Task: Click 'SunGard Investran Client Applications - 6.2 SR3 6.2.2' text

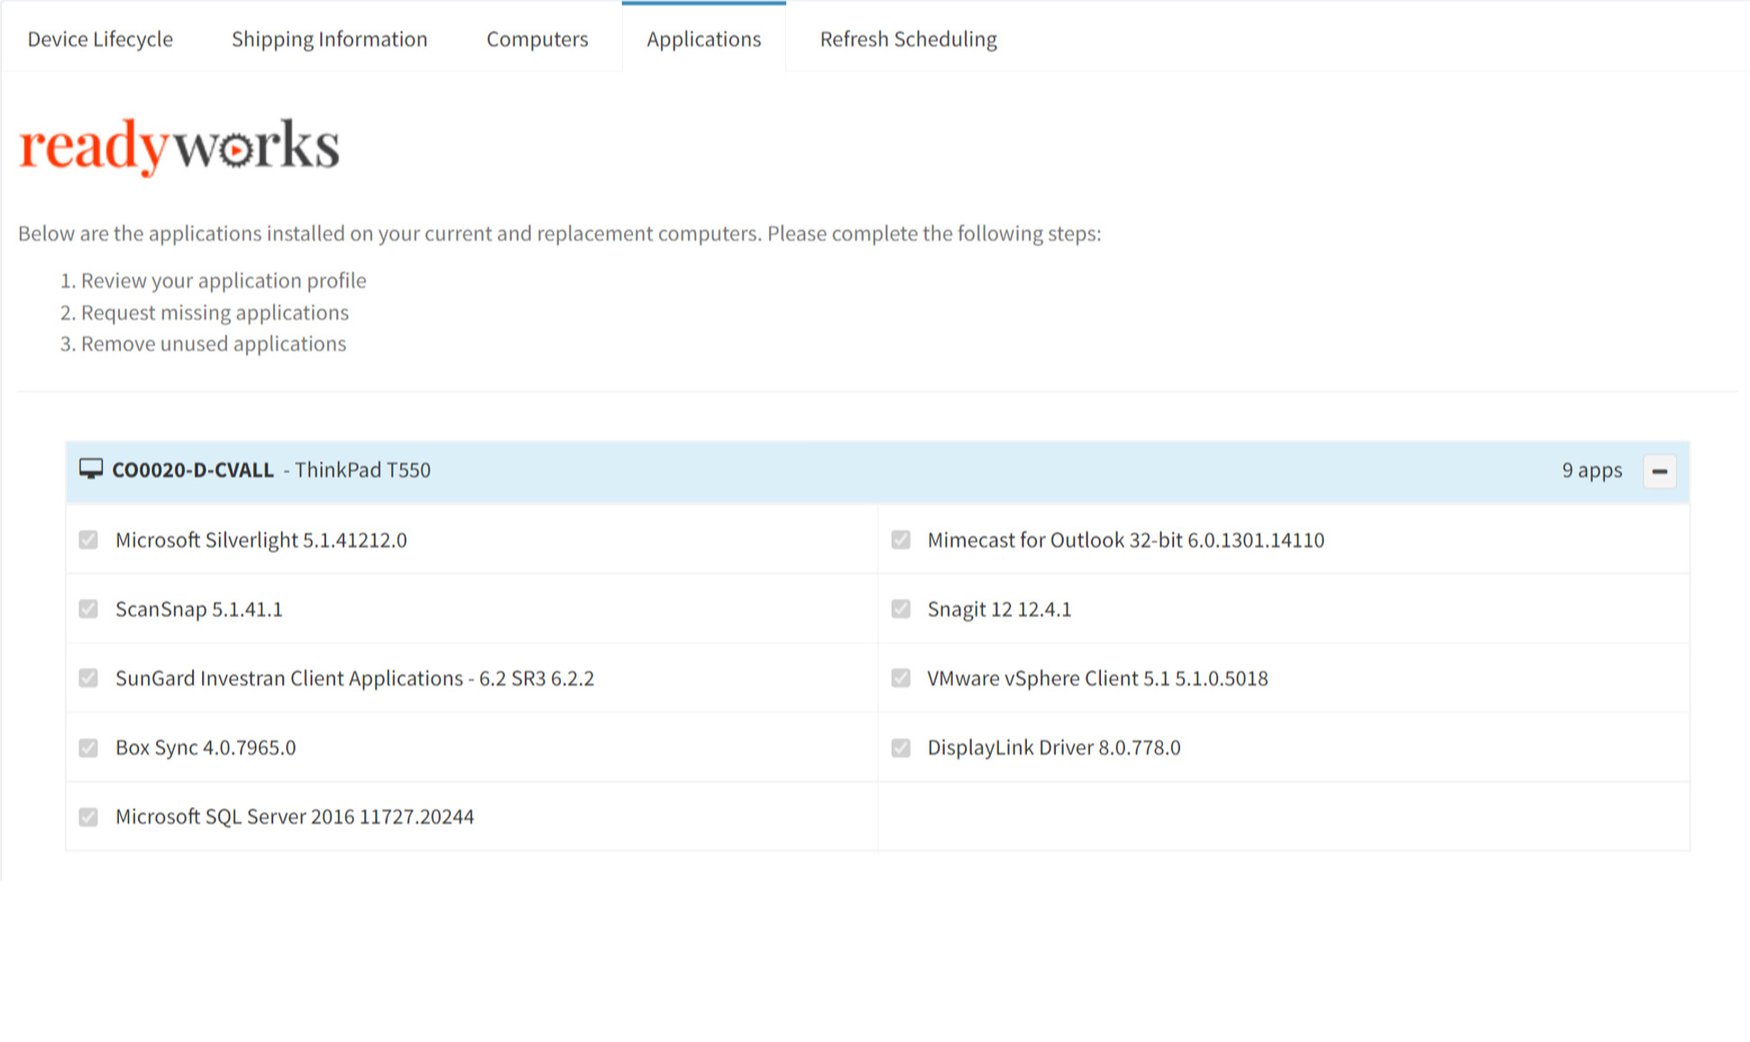Action: click(x=355, y=678)
